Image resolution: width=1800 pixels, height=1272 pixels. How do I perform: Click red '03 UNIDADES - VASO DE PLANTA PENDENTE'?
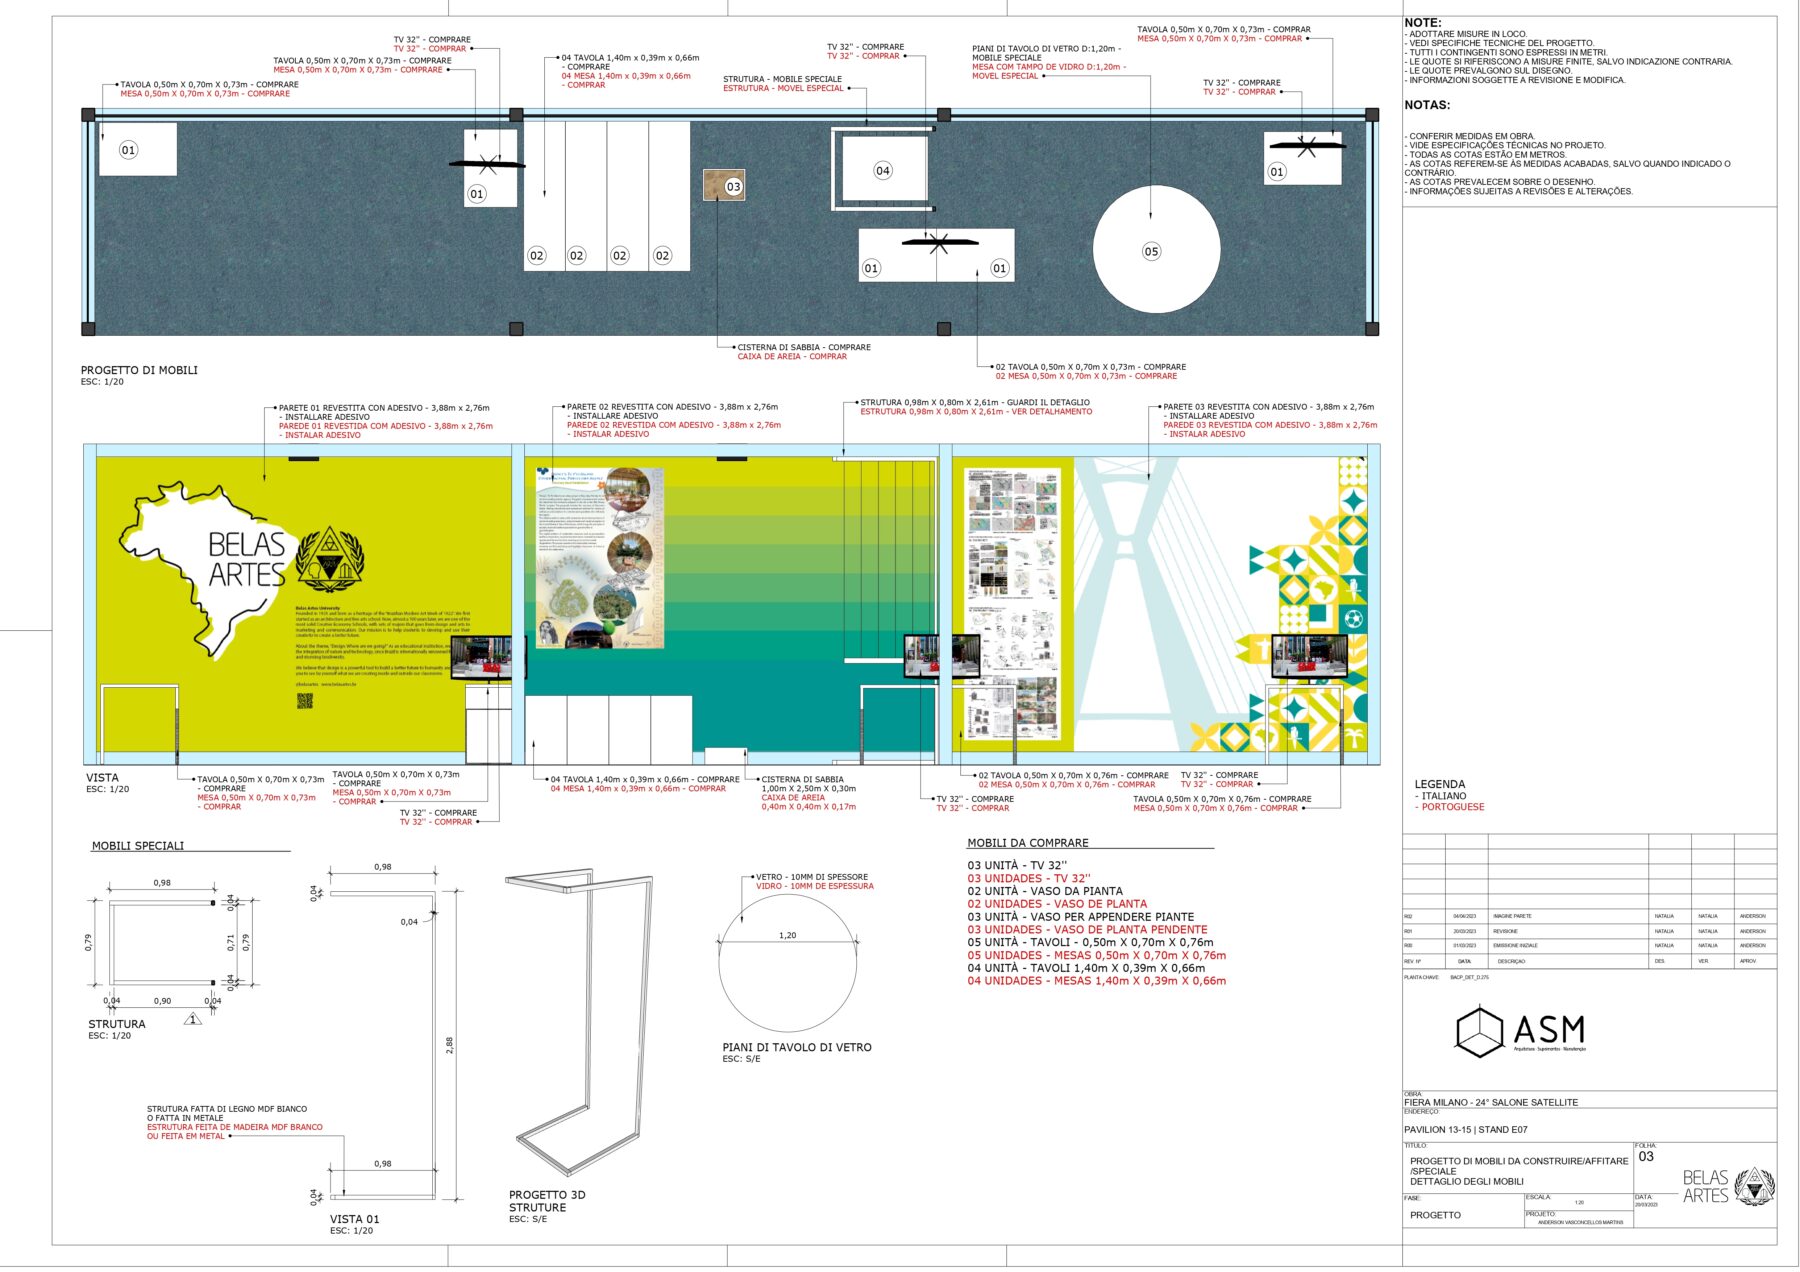(1087, 930)
